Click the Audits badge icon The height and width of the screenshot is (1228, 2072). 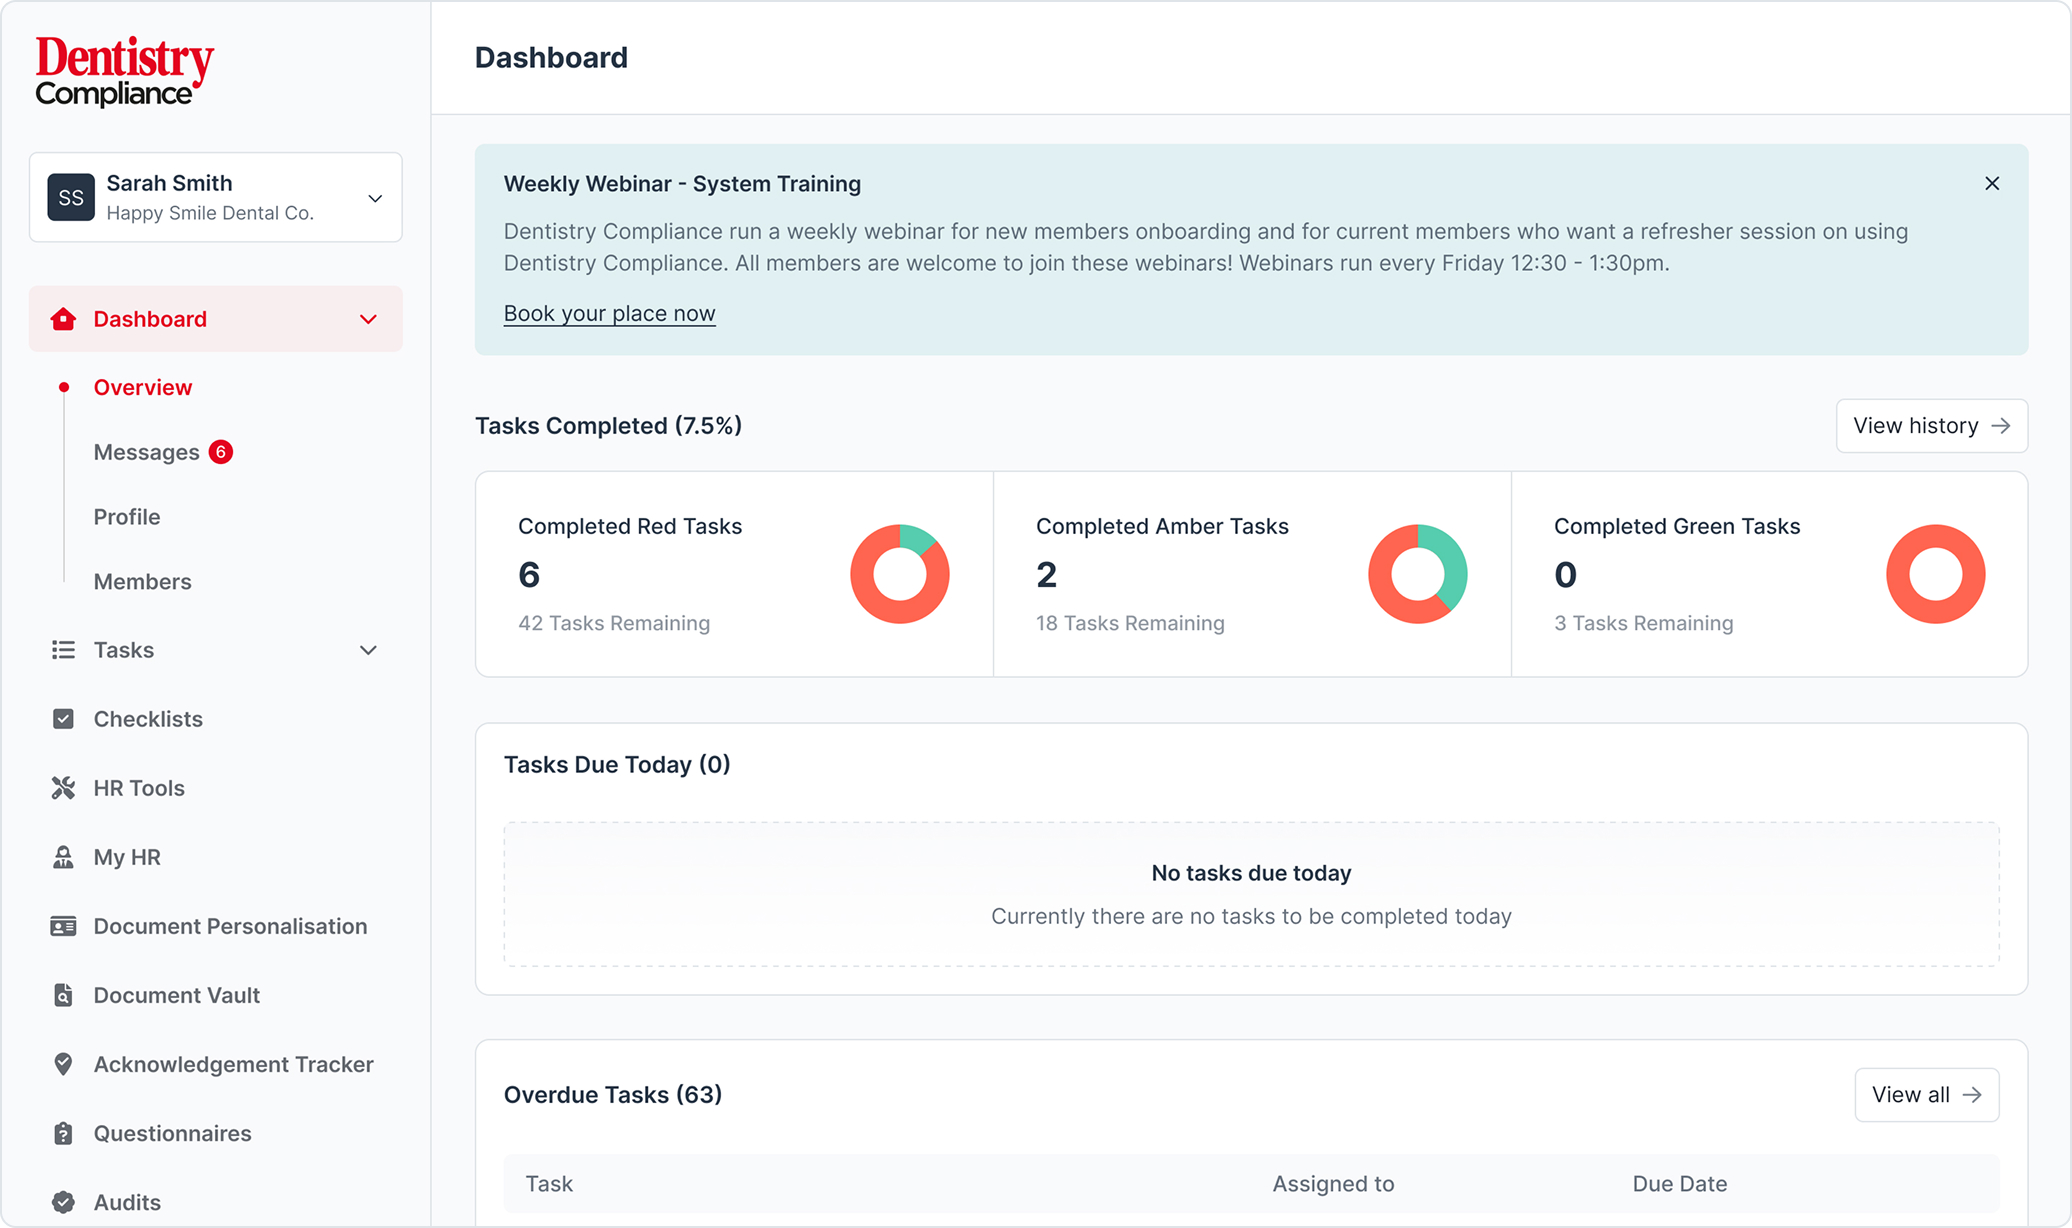point(63,1202)
